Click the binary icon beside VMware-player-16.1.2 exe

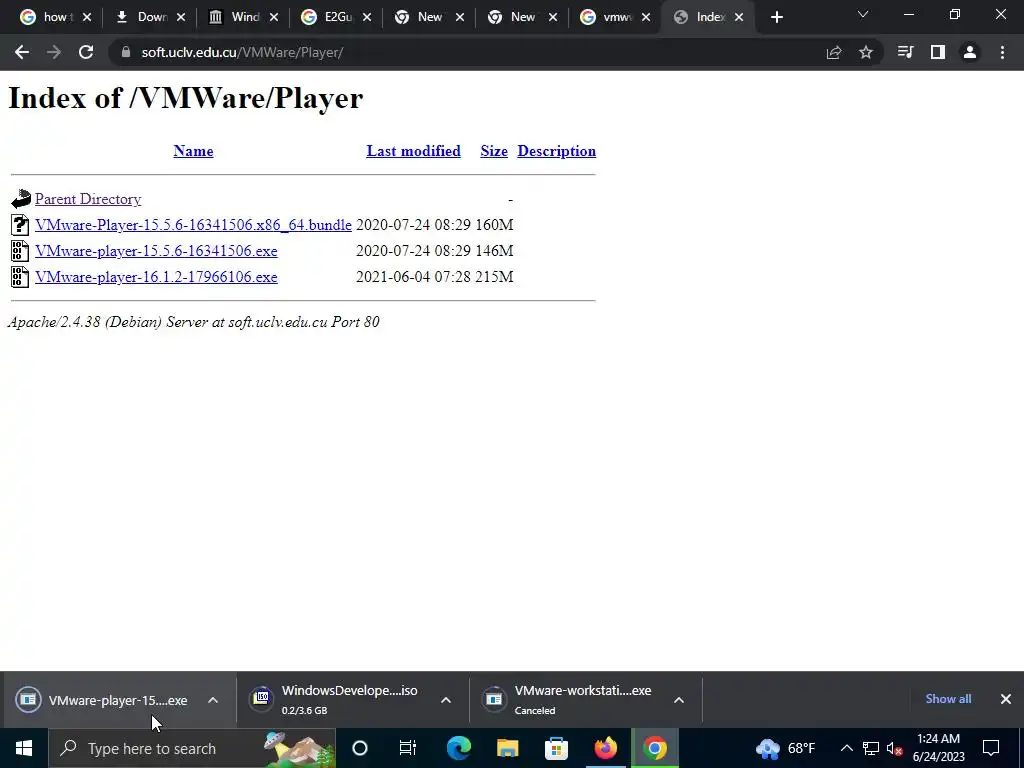point(20,277)
